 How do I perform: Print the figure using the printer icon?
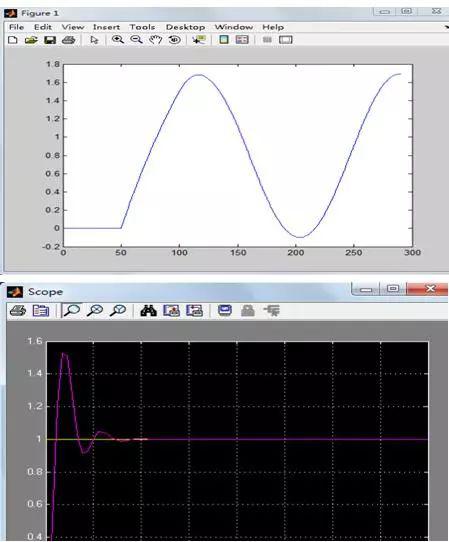pyautogui.click(x=68, y=40)
